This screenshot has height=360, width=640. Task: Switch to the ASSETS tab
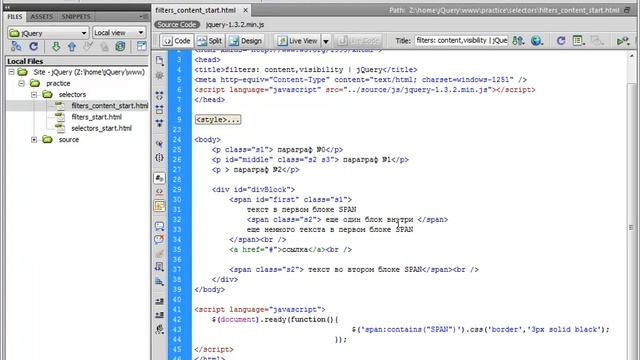click(42, 17)
